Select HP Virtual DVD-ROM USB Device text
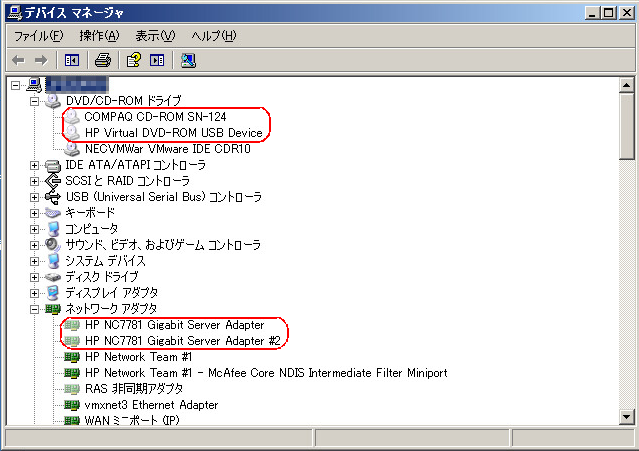 tap(174, 133)
